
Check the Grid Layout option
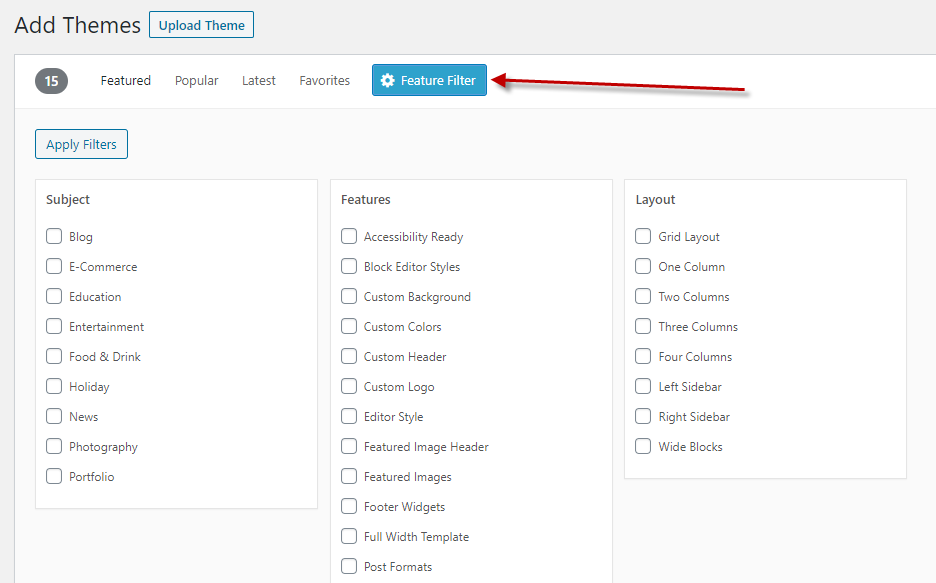pyautogui.click(x=642, y=236)
